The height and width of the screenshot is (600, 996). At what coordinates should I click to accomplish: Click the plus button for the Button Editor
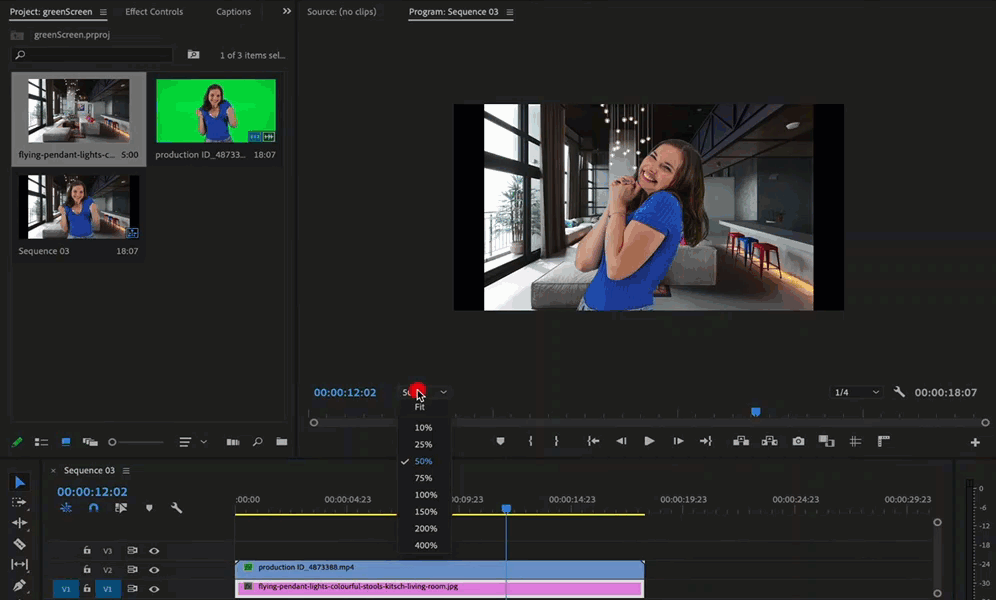(x=975, y=441)
